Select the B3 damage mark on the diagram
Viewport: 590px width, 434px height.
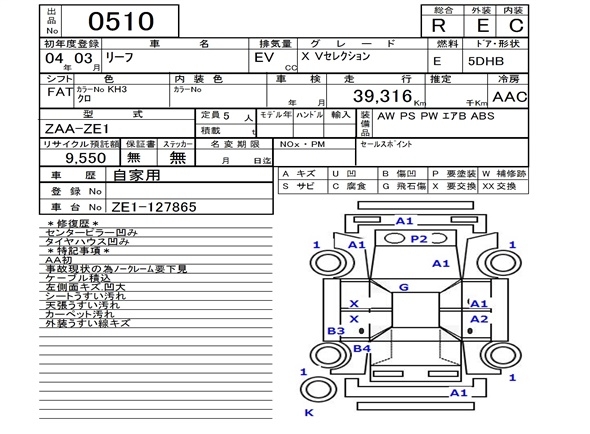pos(336,331)
